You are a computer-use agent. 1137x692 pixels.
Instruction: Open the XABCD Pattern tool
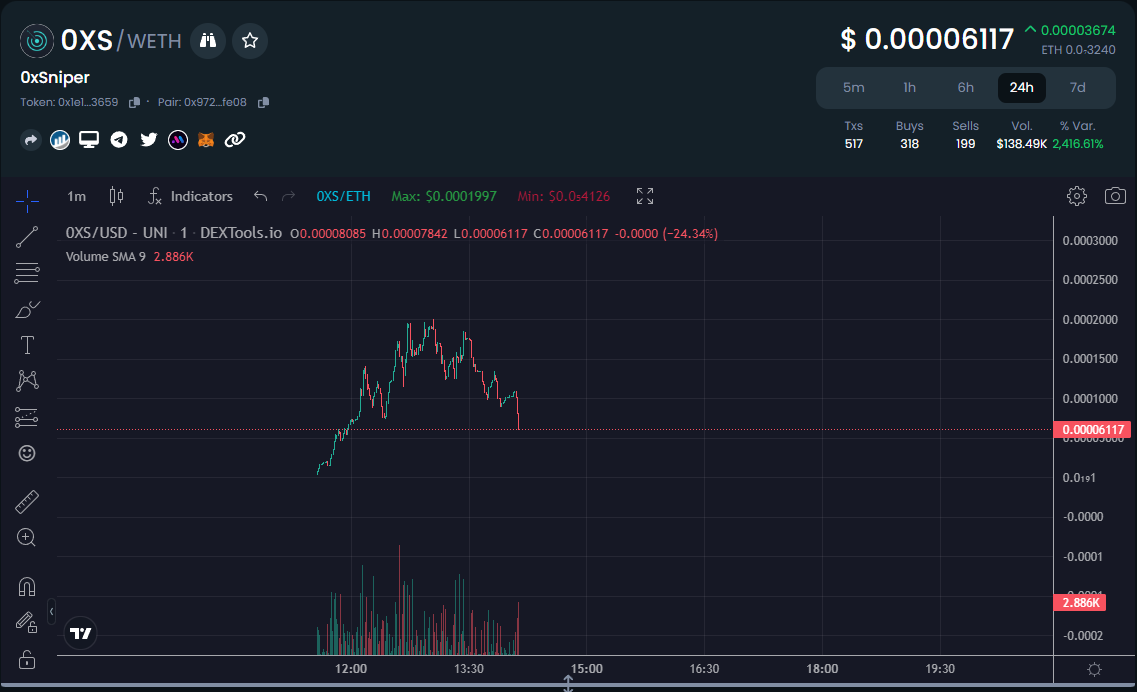(x=27, y=380)
